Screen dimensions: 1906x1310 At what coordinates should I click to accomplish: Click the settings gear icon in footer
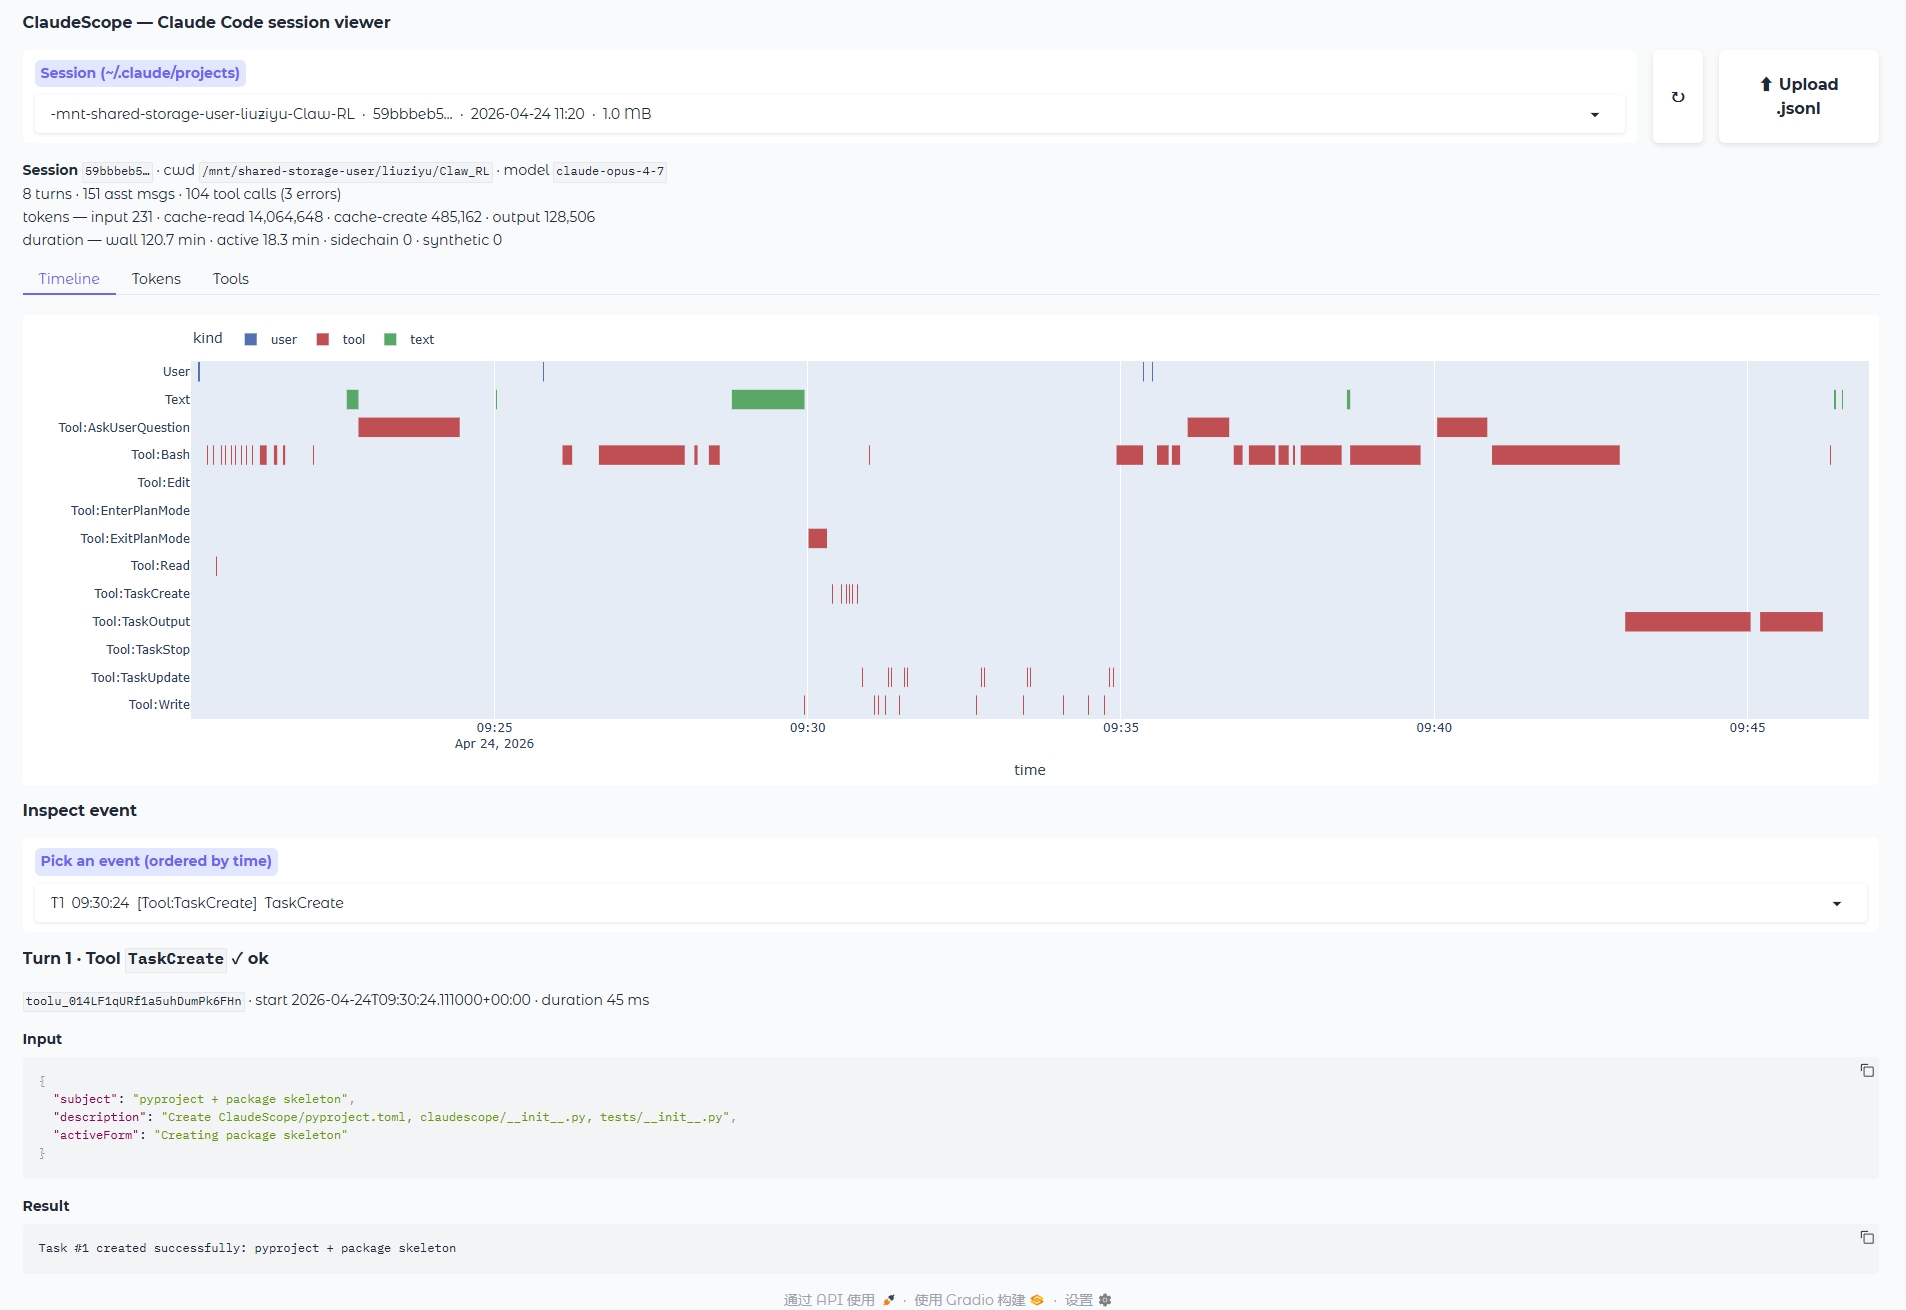pos(1103,1300)
